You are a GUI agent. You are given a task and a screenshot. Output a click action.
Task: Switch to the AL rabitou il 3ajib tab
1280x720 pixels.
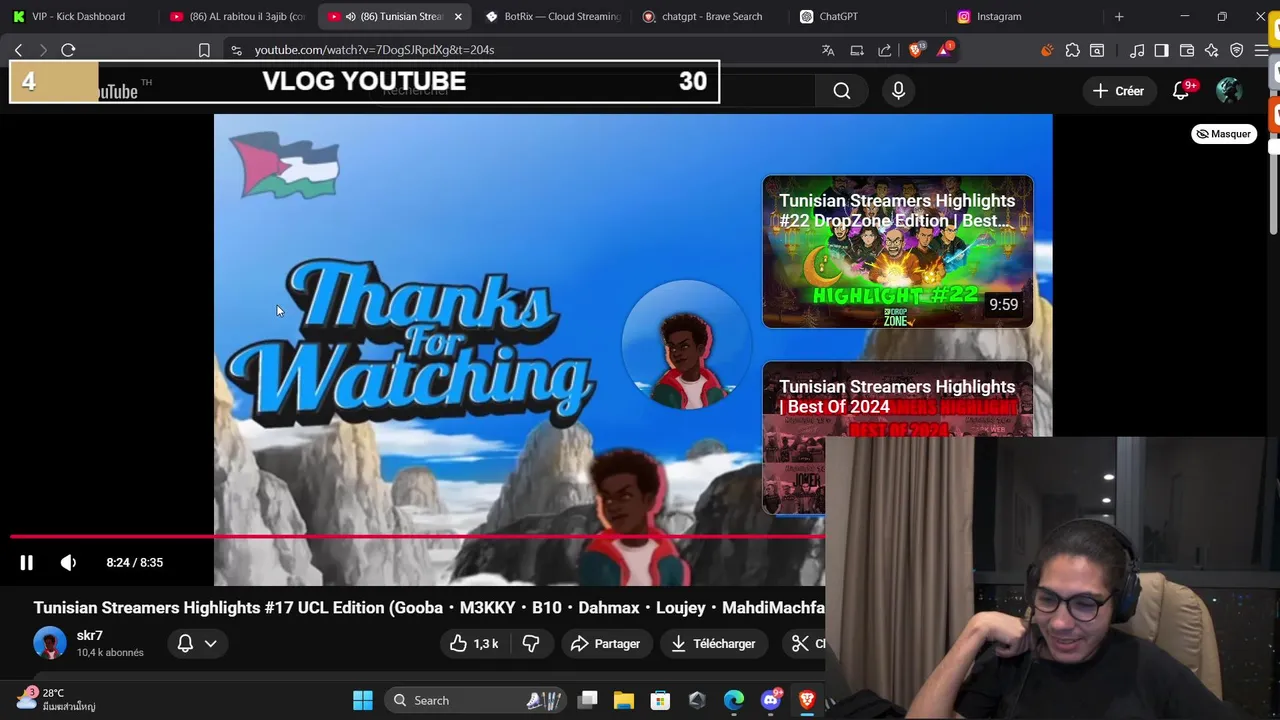pyautogui.click(x=237, y=16)
